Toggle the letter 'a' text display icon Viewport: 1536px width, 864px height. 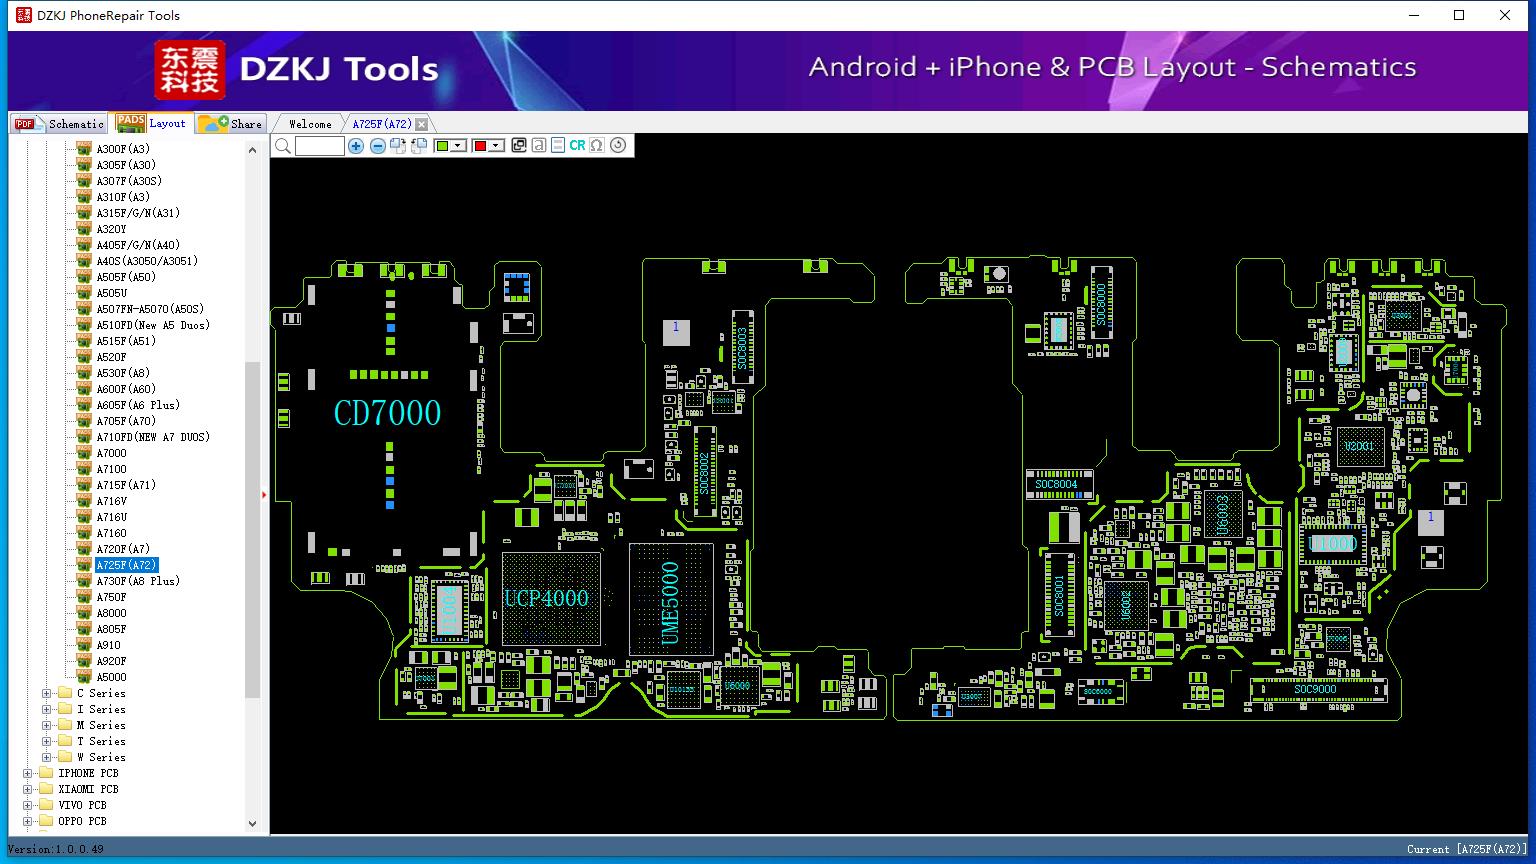coord(538,145)
